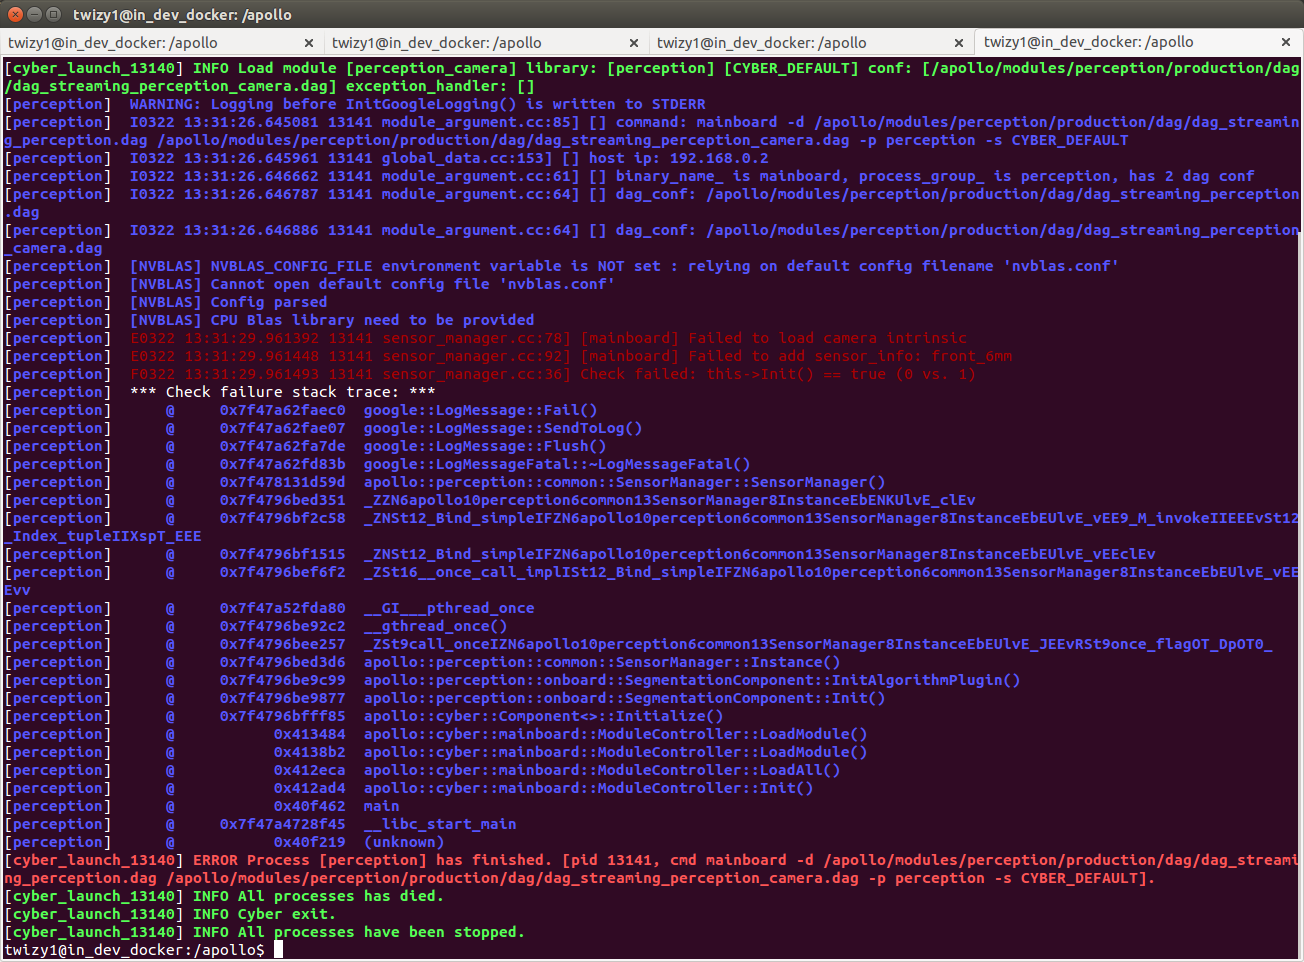
Task: Click the '(unknown)' stack frame
Action: pos(404,842)
